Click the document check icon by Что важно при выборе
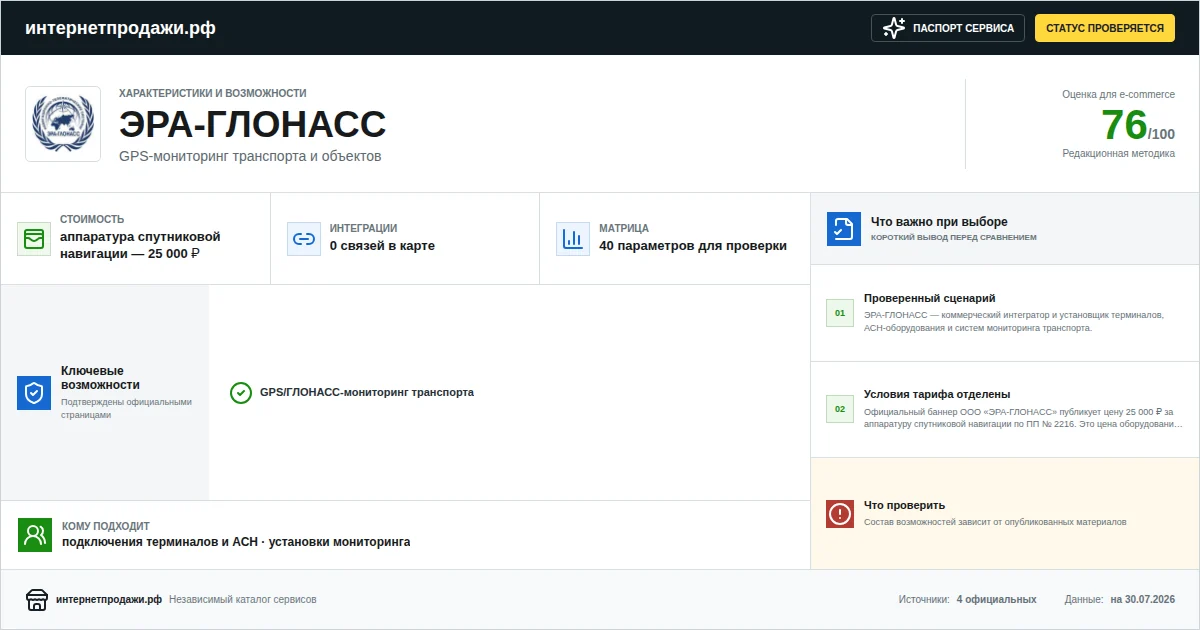Screen dimensions: 1200x630 [844, 229]
